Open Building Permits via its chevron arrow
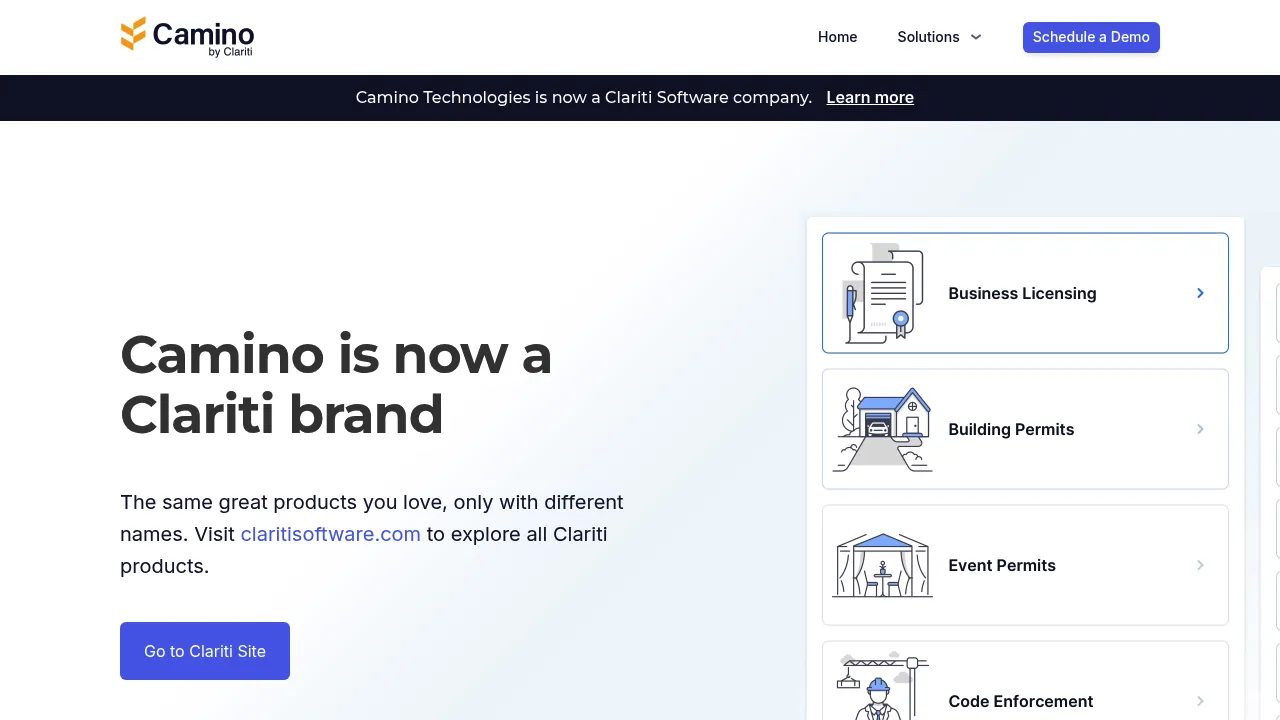Image resolution: width=1280 pixels, height=720 pixels. click(1200, 429)
